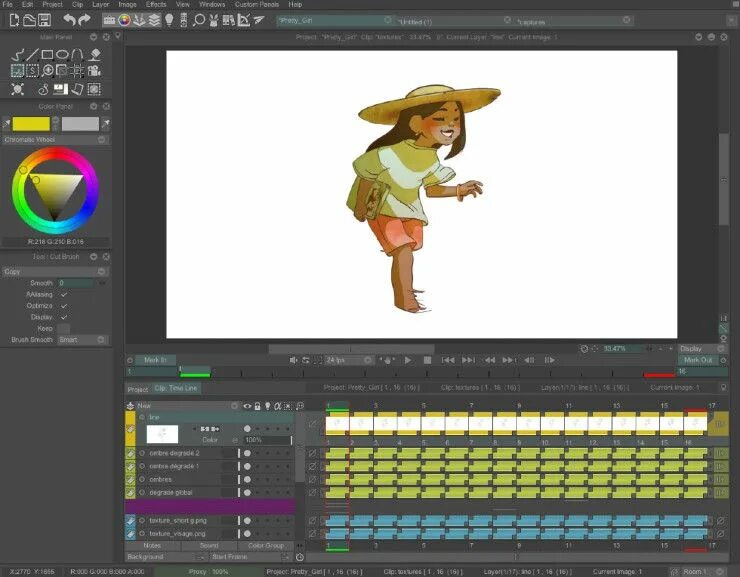Click the B-color eyedropper icon
The width and height of the screenshot is (740, 577).
106,124
